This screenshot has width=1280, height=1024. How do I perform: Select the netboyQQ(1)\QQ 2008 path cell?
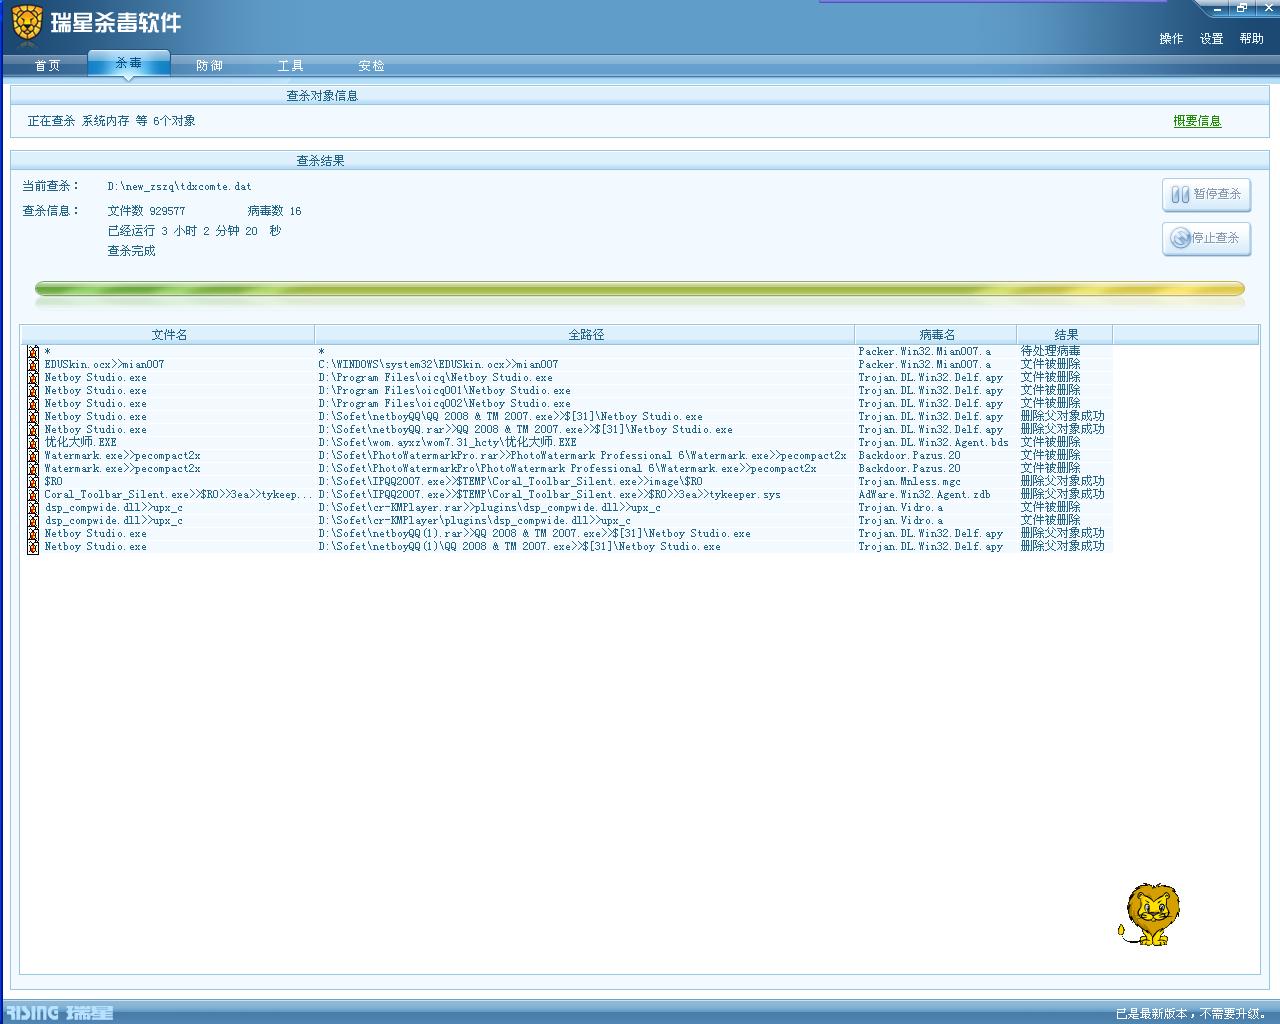(519, 547)
